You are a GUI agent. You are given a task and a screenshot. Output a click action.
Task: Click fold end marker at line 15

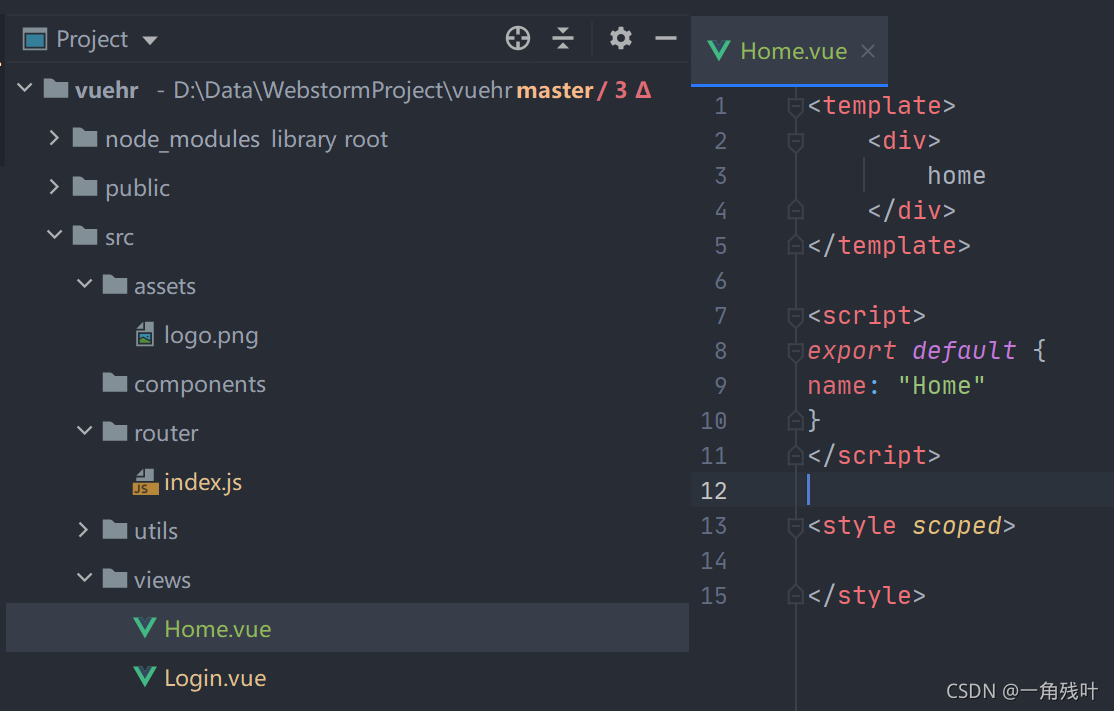(795, 595)
